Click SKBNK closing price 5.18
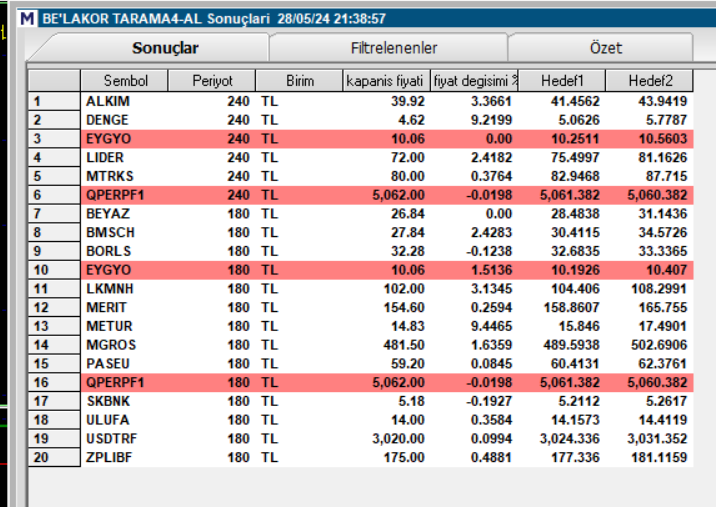The width and height of the screenshot is (716, 507). (x=411, y=401)
